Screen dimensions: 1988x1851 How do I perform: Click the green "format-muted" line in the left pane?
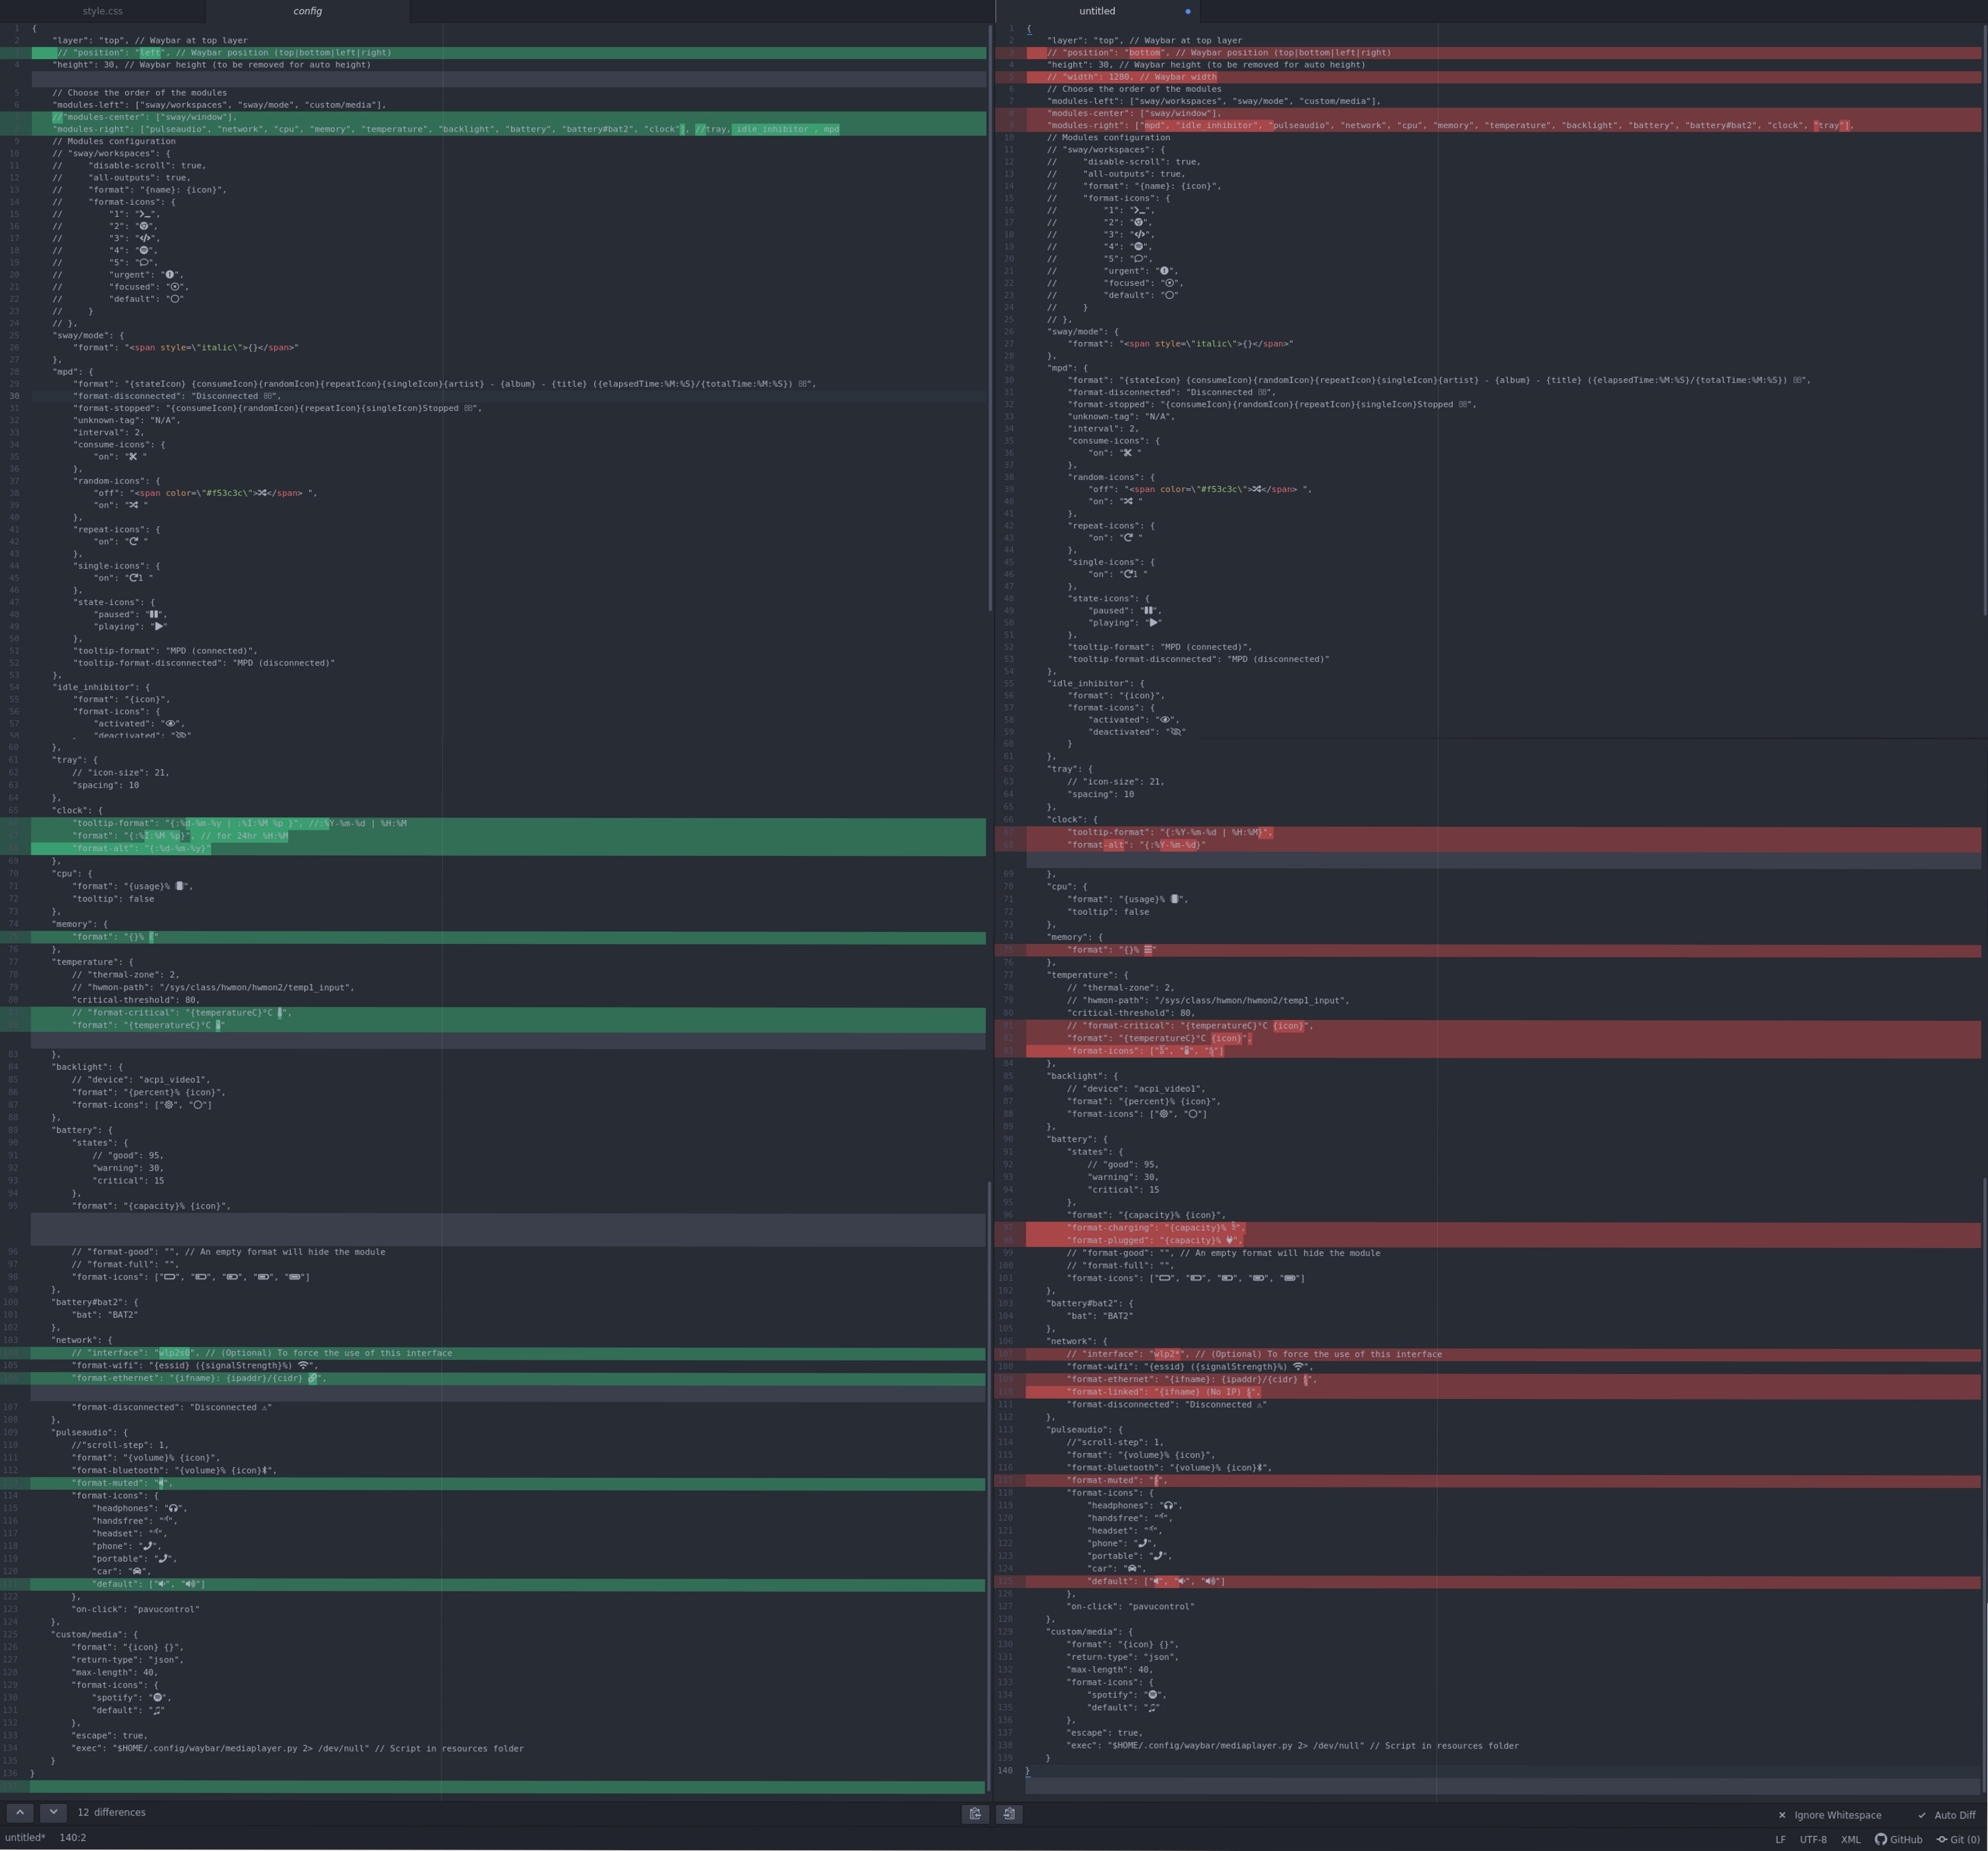tap(507, 1484)
